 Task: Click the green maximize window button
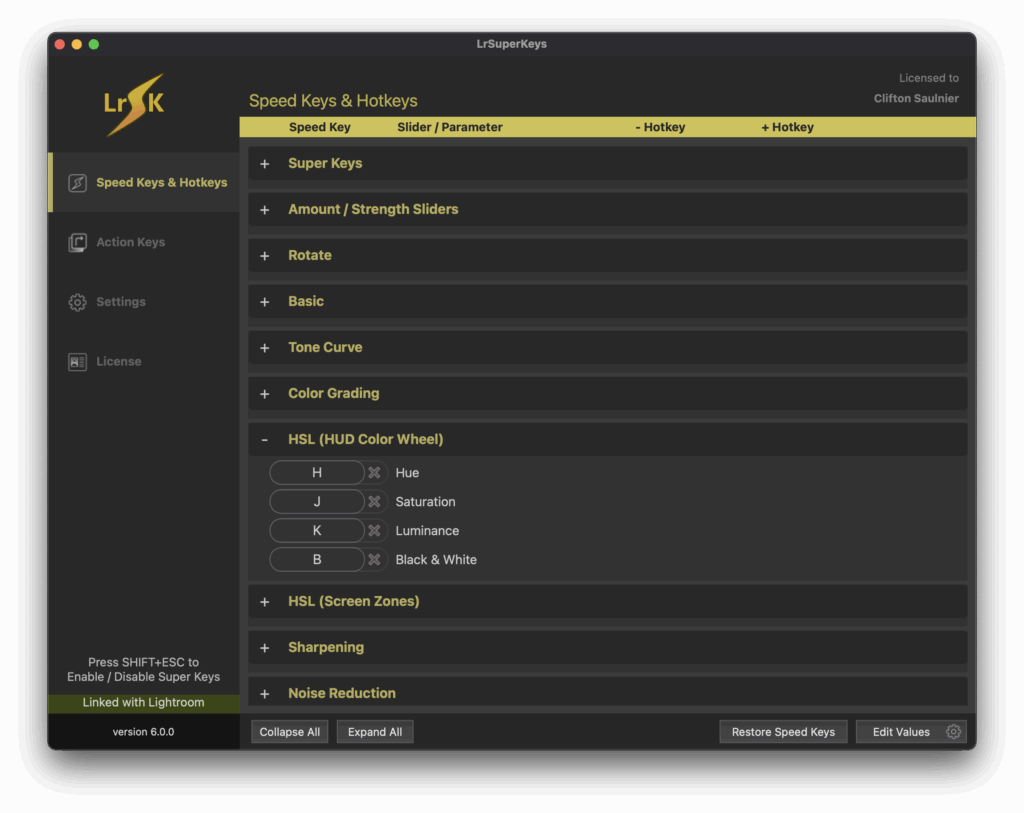coord(94,44)
